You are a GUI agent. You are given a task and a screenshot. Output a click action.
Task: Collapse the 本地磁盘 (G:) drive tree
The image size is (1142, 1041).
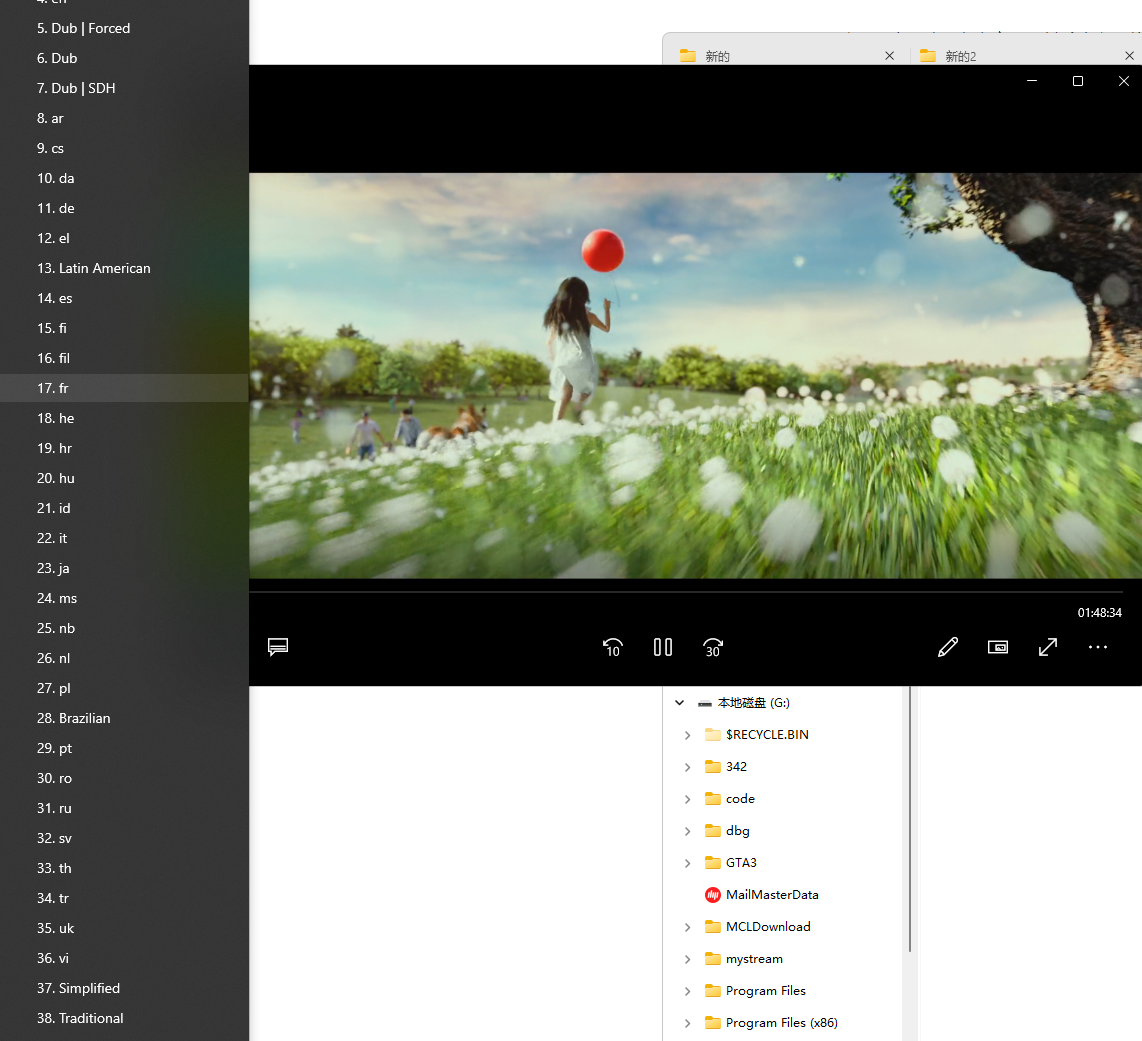click(x=680, y=703)
